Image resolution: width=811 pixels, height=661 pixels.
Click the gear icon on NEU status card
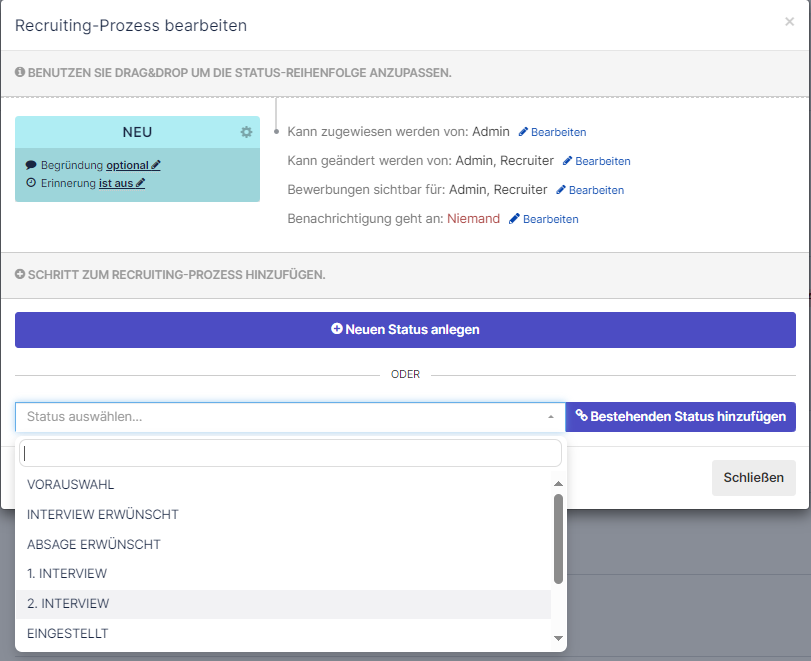point(246,132)
